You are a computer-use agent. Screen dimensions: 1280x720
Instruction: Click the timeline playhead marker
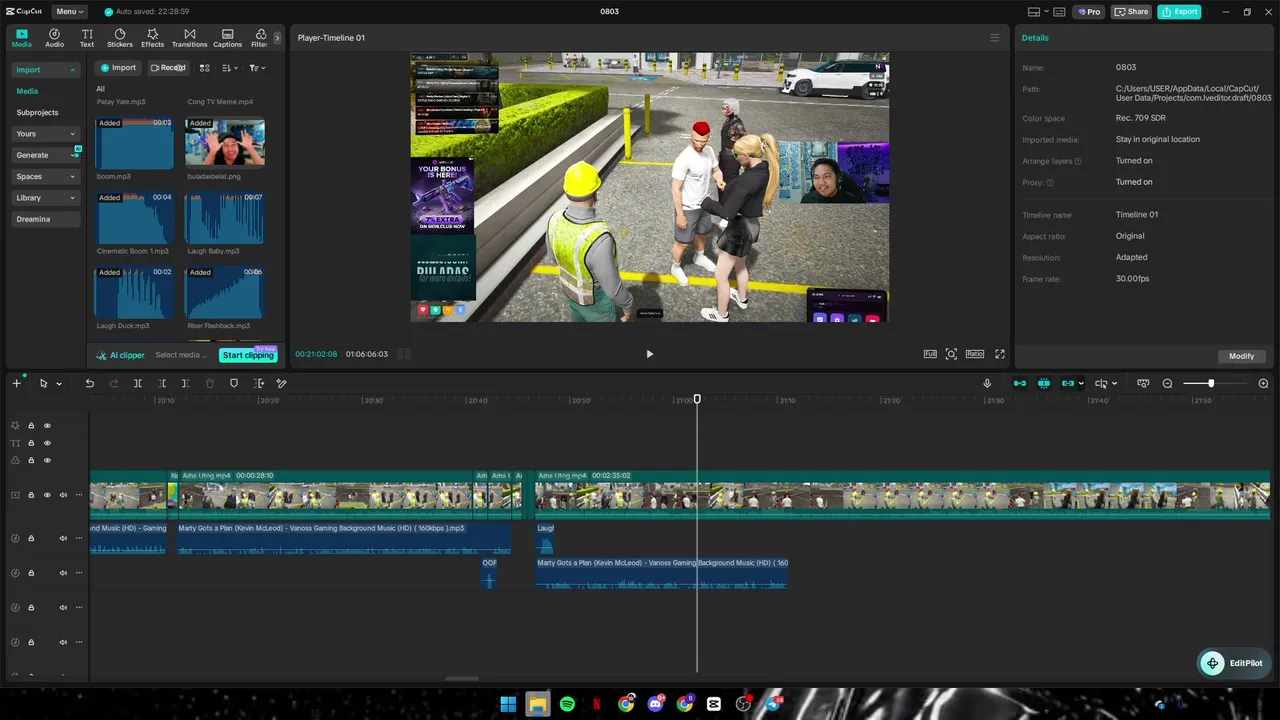click(x=697, y=400)
